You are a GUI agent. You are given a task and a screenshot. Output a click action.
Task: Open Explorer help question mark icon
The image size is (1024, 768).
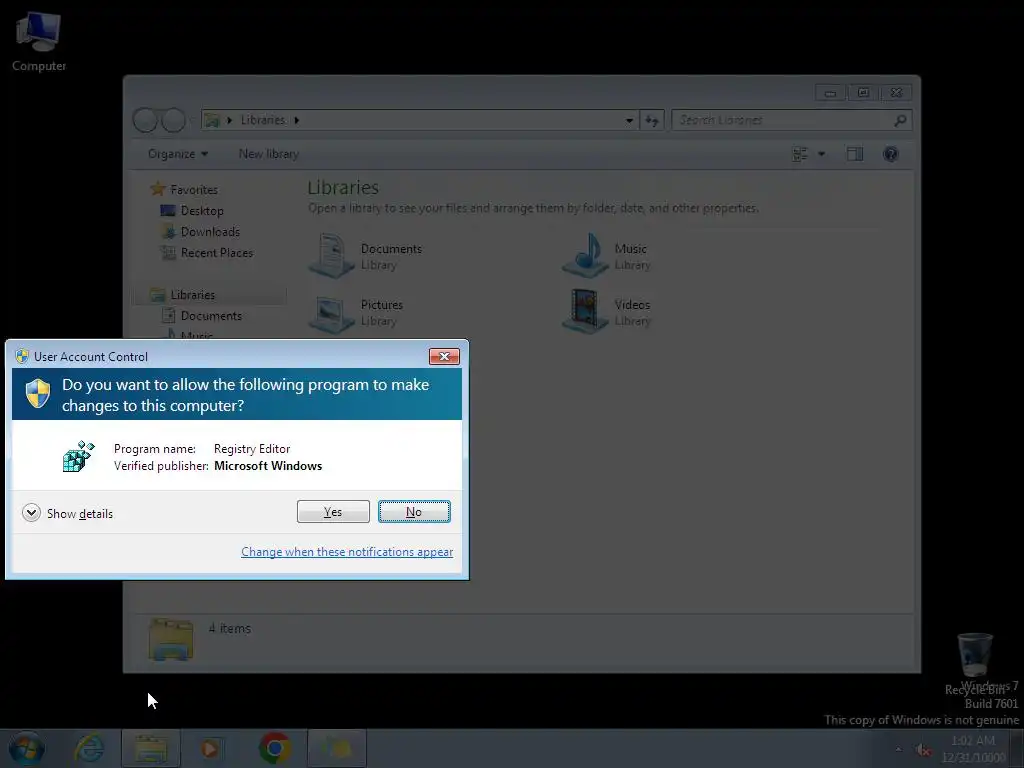pyautogui.click(x=891, y=154)
